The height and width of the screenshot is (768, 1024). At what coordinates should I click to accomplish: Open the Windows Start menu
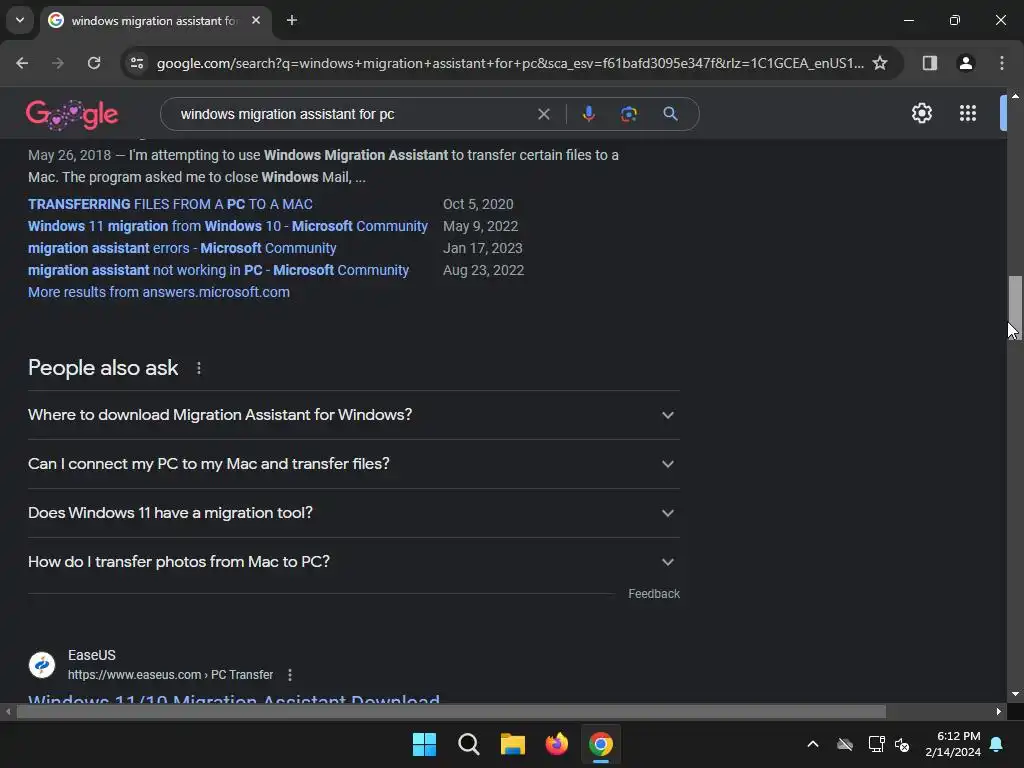coord(424,744)
